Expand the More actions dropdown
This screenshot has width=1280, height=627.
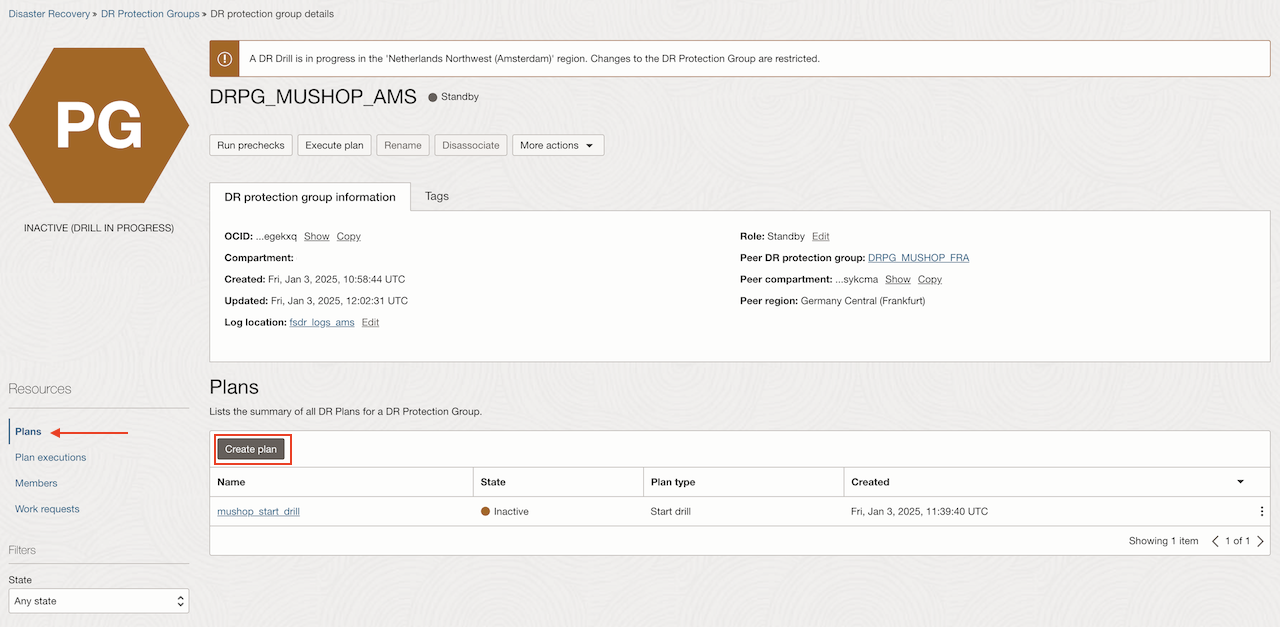point(557,145)
